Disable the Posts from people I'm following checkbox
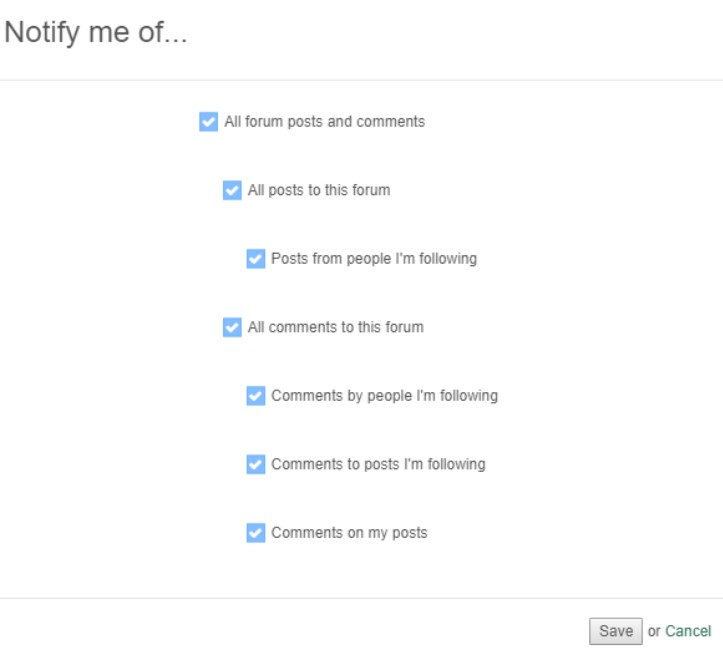 [256, 259]
